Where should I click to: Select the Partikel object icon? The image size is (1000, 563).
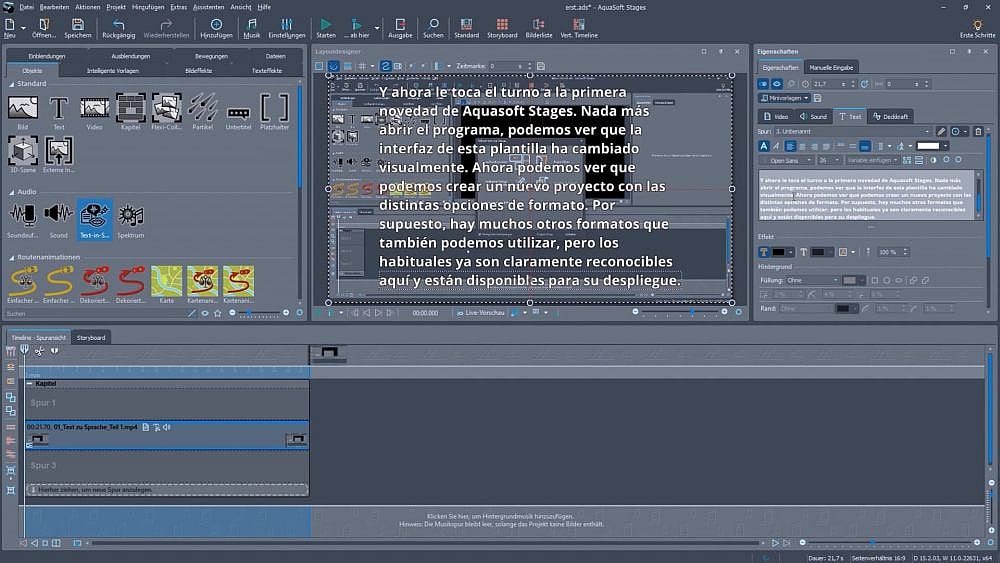(x=202, y=107)
